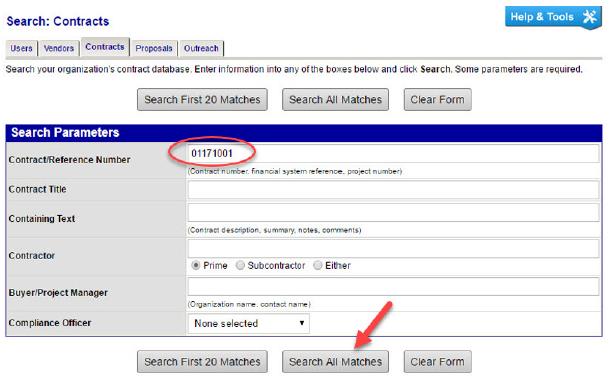Click the Contractor field label
612x380 pixels.
32,256
